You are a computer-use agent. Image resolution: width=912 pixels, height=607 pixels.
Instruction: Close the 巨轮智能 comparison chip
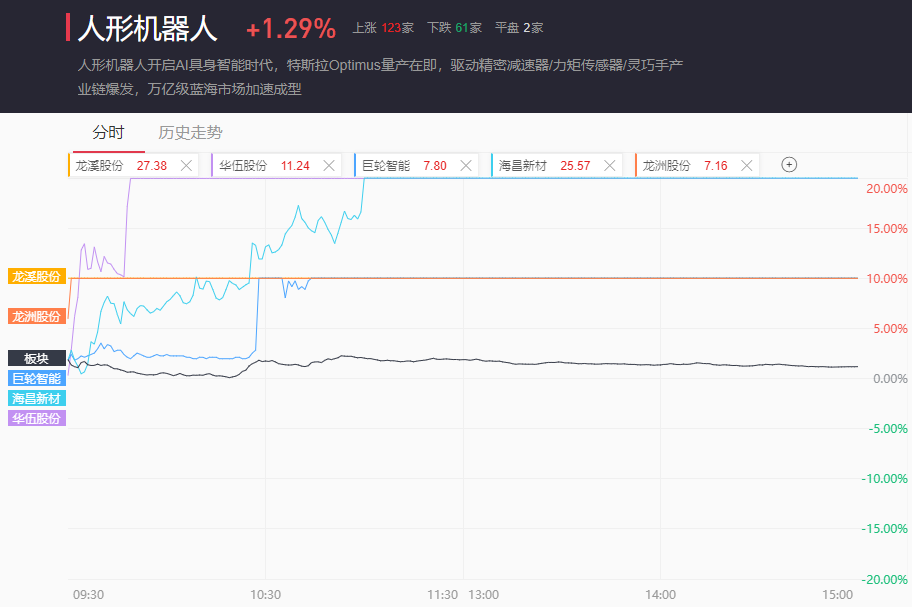click(466, 166)
